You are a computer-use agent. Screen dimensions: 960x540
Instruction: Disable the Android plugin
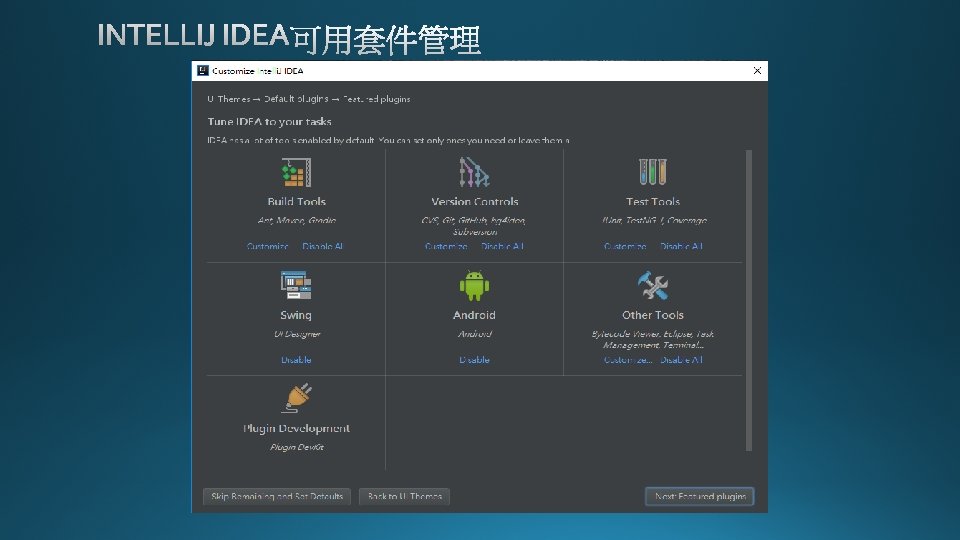click(474, 359)
